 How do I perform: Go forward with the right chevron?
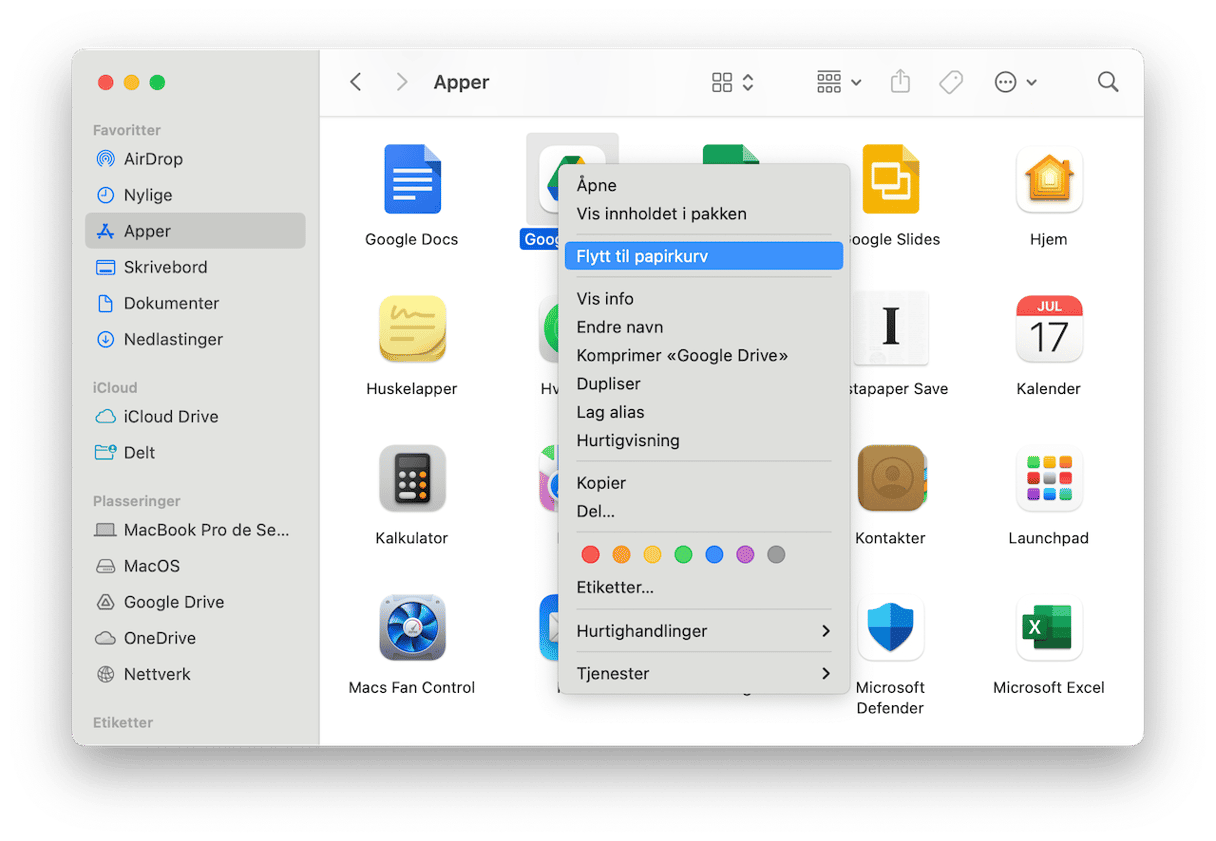click(x=402, y=82)
